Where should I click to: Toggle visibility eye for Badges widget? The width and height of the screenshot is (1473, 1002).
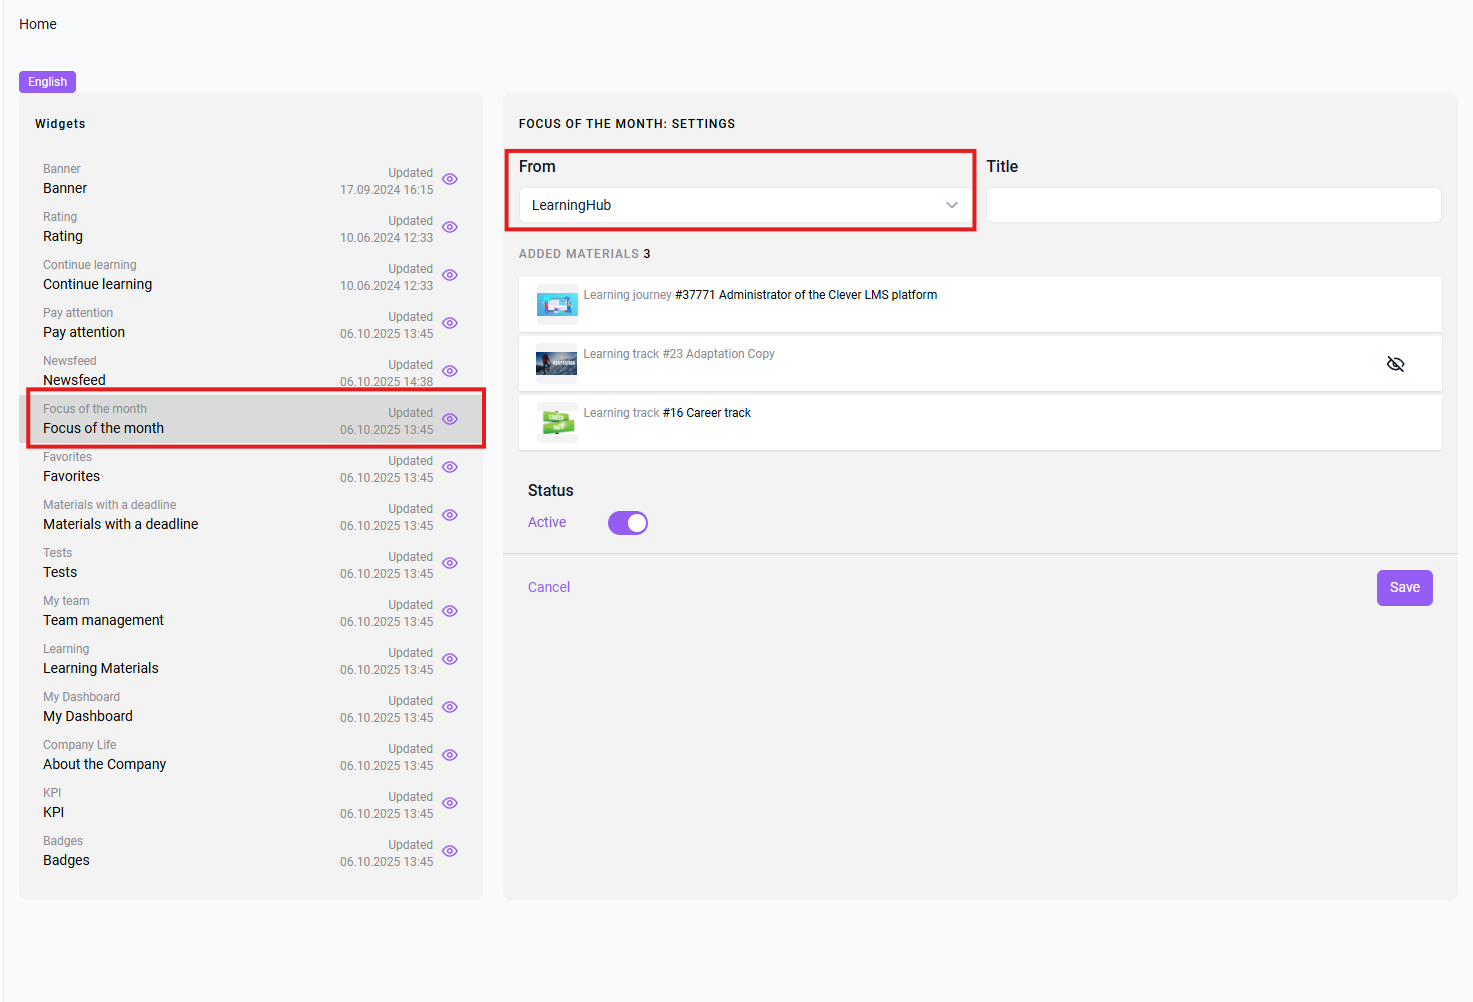tap(450, 851)
